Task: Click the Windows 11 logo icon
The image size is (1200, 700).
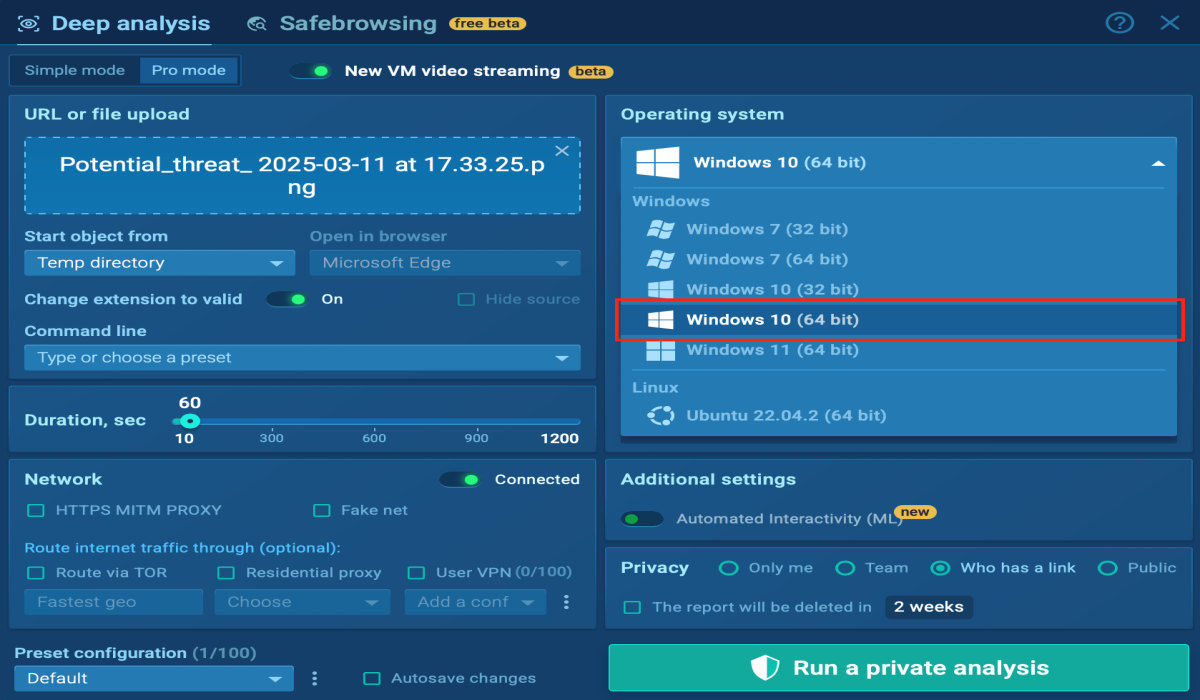Action: [x=662, y=349]
